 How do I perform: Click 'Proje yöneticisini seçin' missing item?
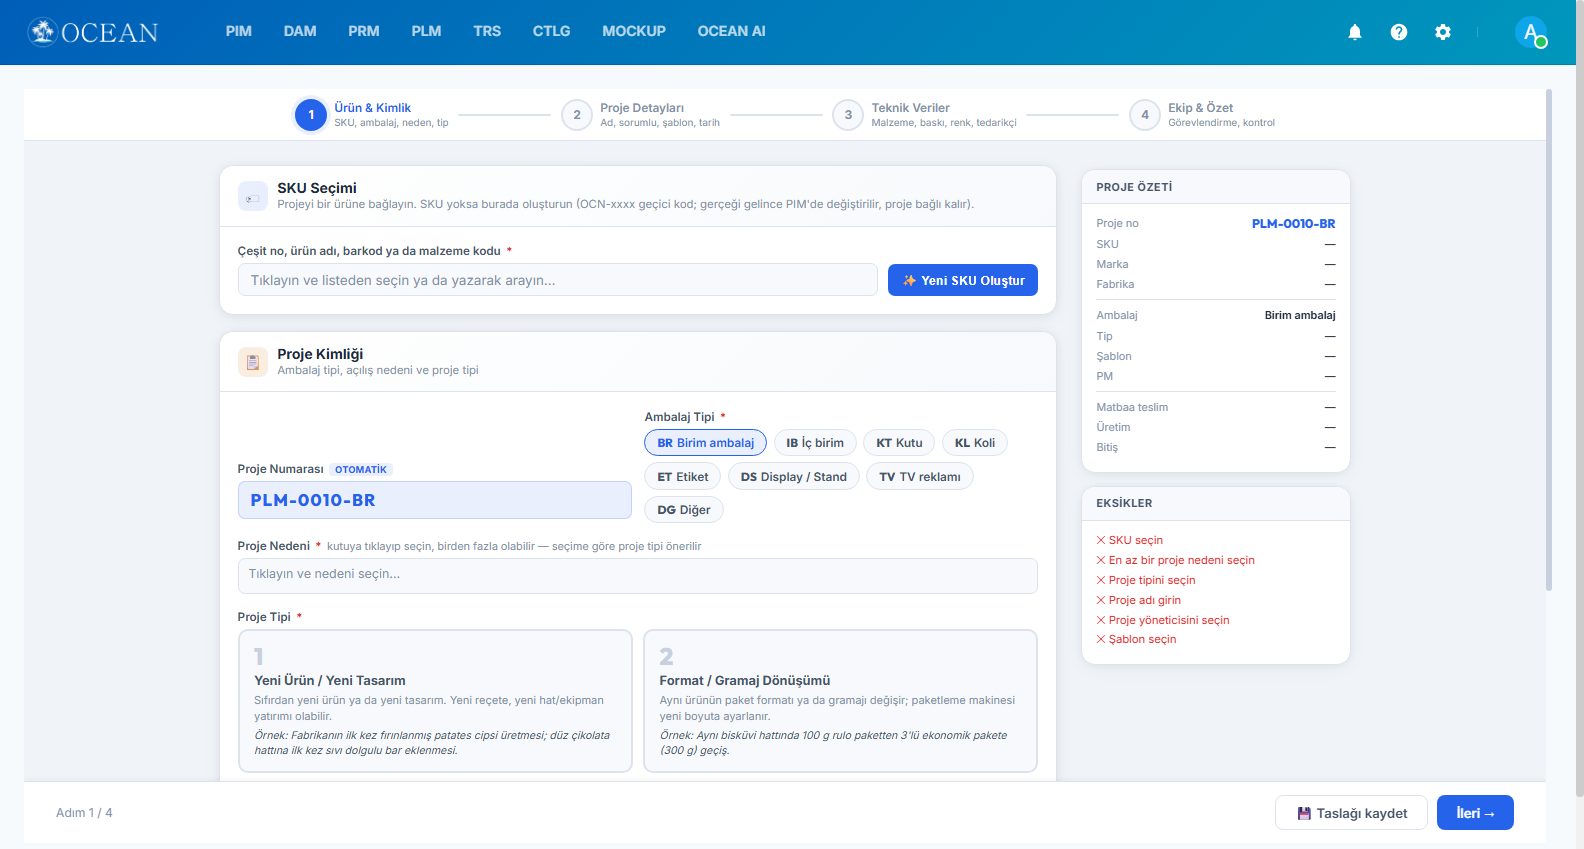[1163, 620]
